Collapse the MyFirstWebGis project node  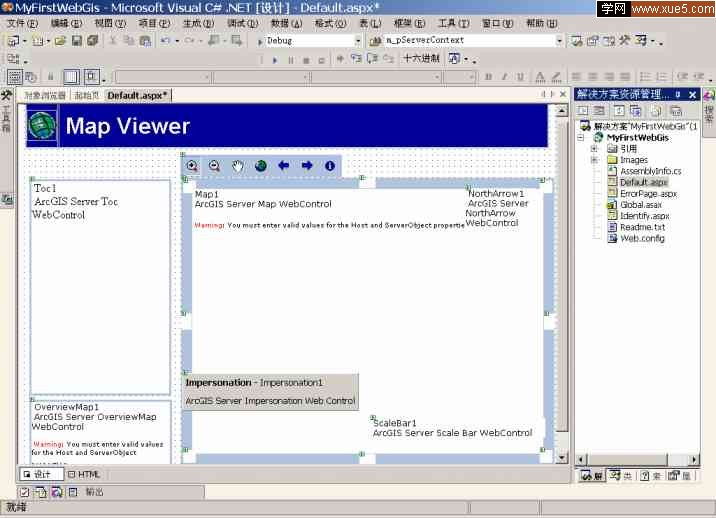(x=581, y=137)
